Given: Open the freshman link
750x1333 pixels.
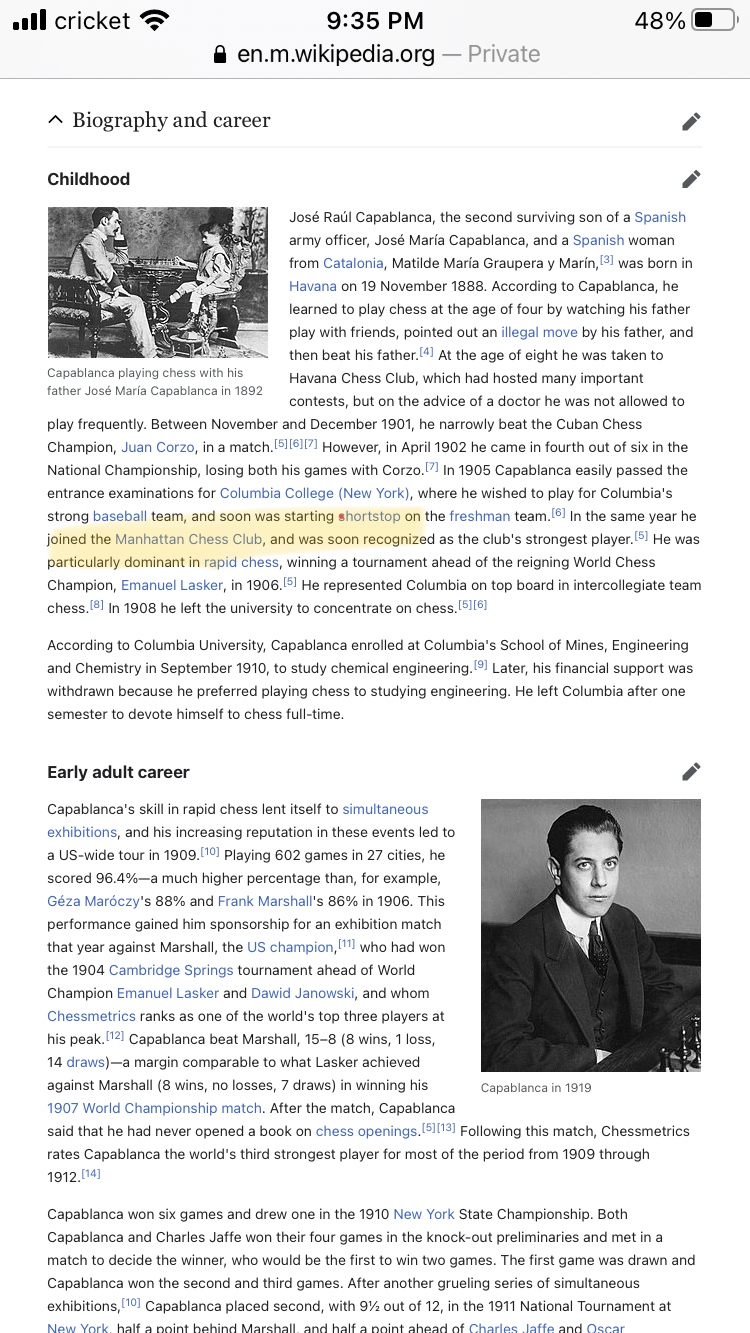Looking at the screenshot, I should pyautogui.click(x=480, y=516).
